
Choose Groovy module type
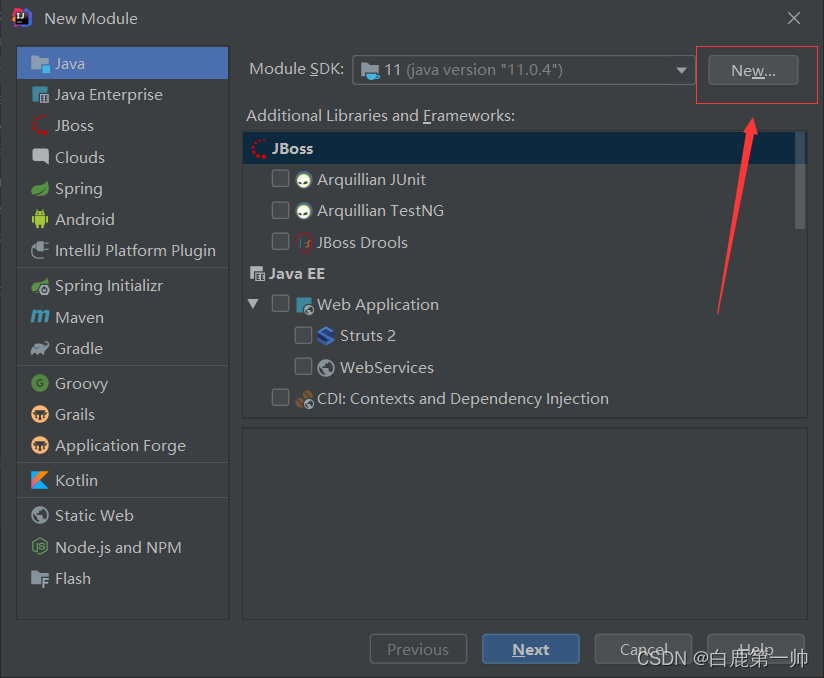point(122,384)
